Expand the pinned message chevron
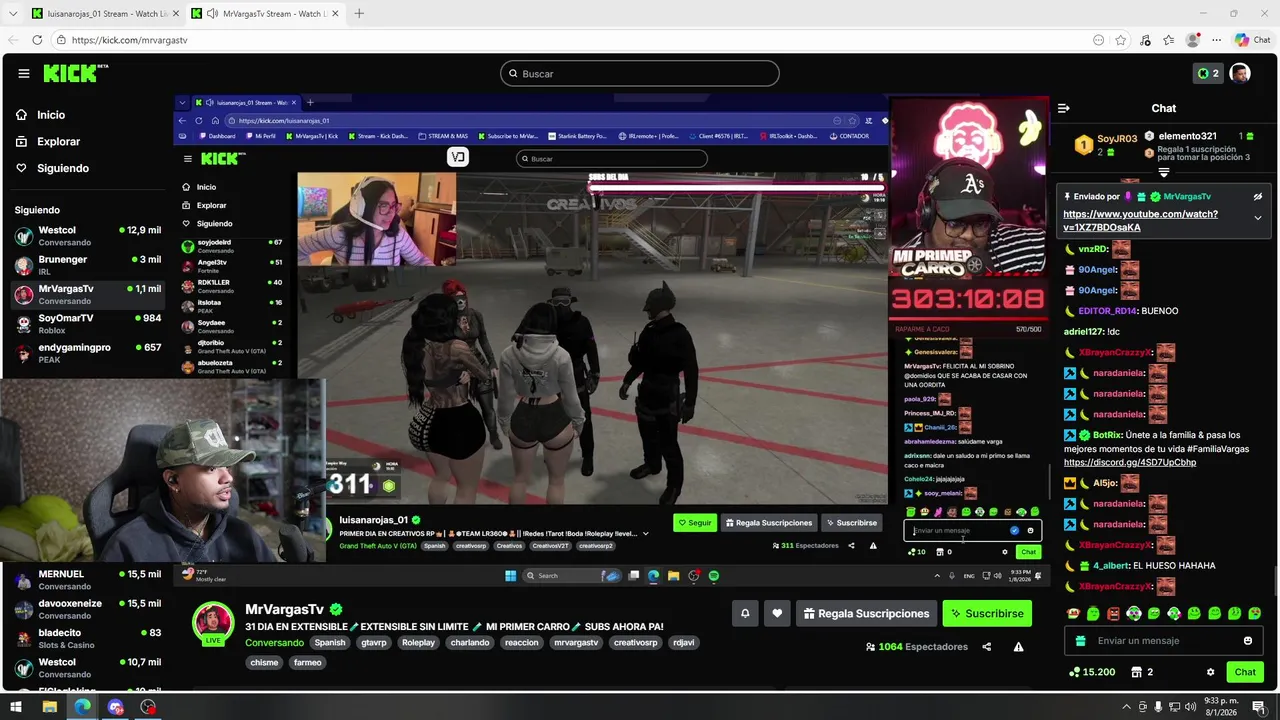The width and height of the screenshot is (1280, 720). coord(1258,218)
